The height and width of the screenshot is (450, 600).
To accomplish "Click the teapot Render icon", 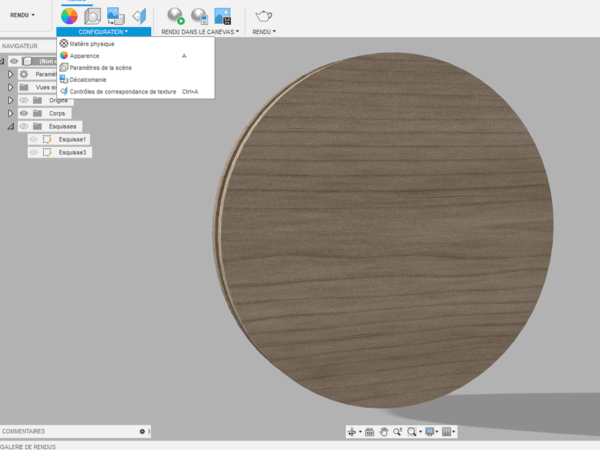I will (264, 16).
